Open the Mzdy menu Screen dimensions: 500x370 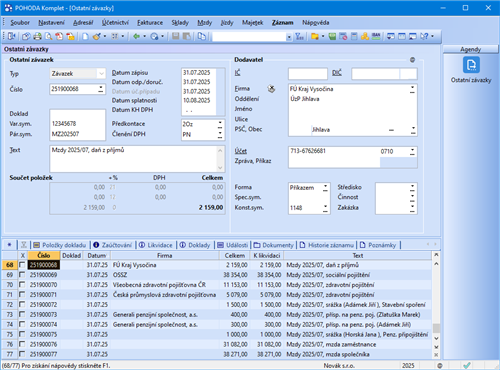click(204, 23)
